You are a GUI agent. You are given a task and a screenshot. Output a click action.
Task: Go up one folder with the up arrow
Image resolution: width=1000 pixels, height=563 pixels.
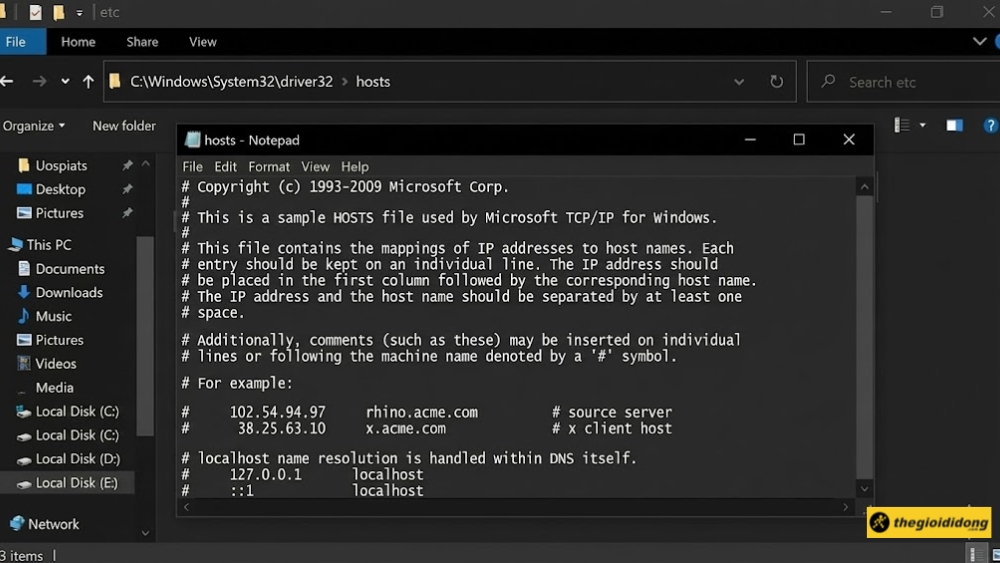(88, 82)
